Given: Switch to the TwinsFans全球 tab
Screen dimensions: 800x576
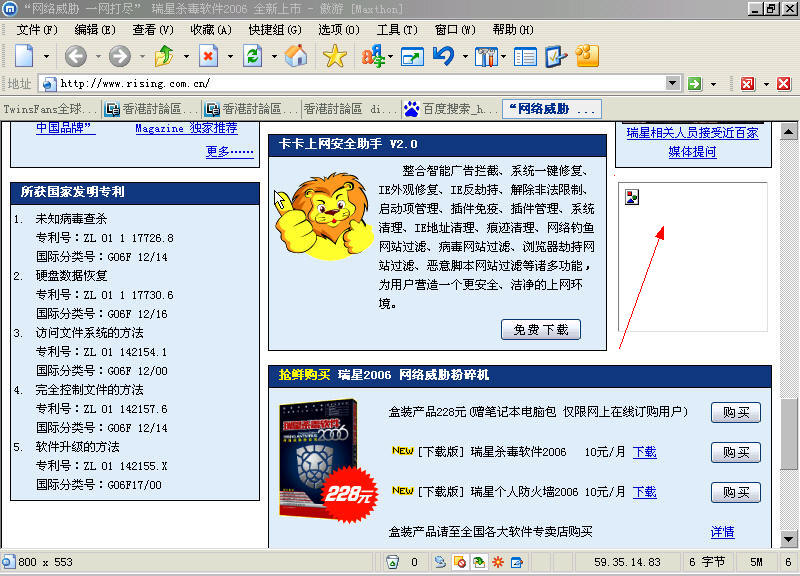Looking at the screenshot, I should tap(50, 109).
